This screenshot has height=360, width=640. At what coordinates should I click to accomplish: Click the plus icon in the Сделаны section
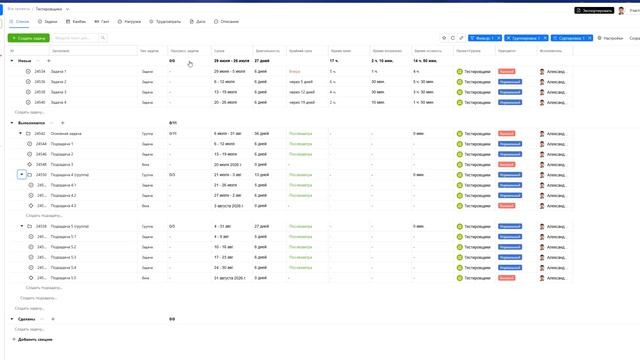(x=53, y=319)
